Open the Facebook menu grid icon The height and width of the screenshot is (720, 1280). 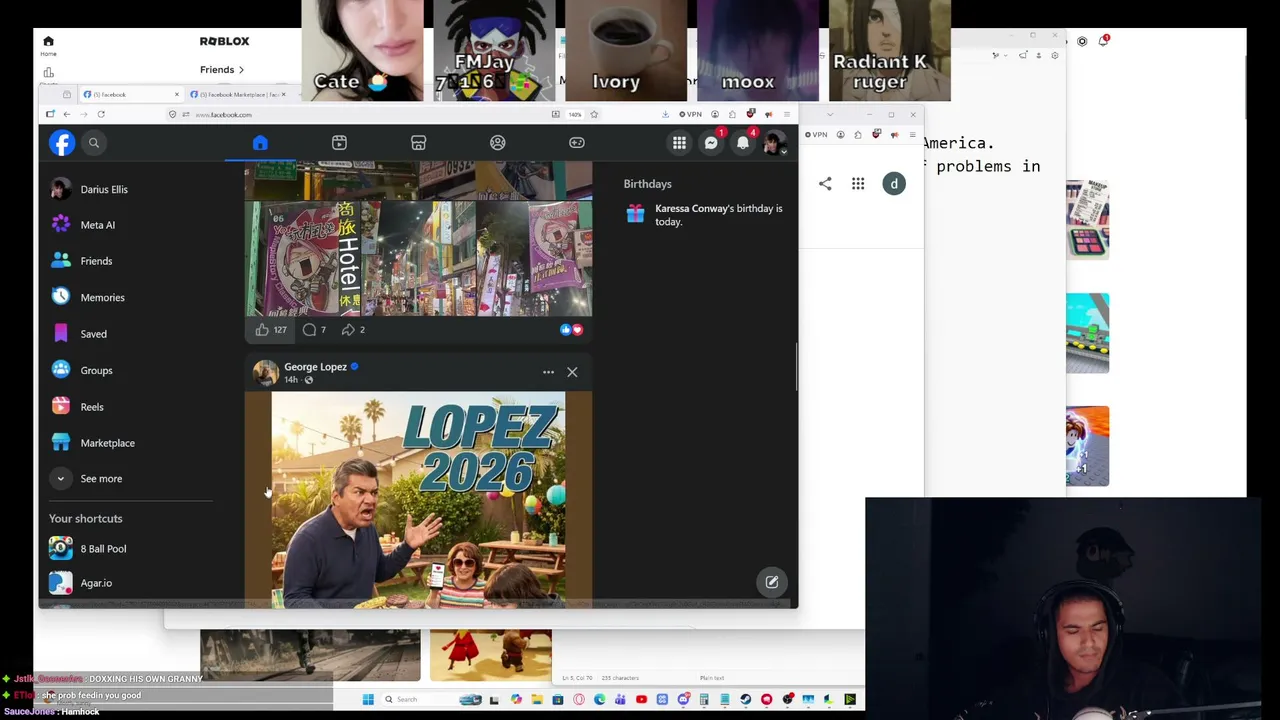pyautogui.click(x=679, y=143)
